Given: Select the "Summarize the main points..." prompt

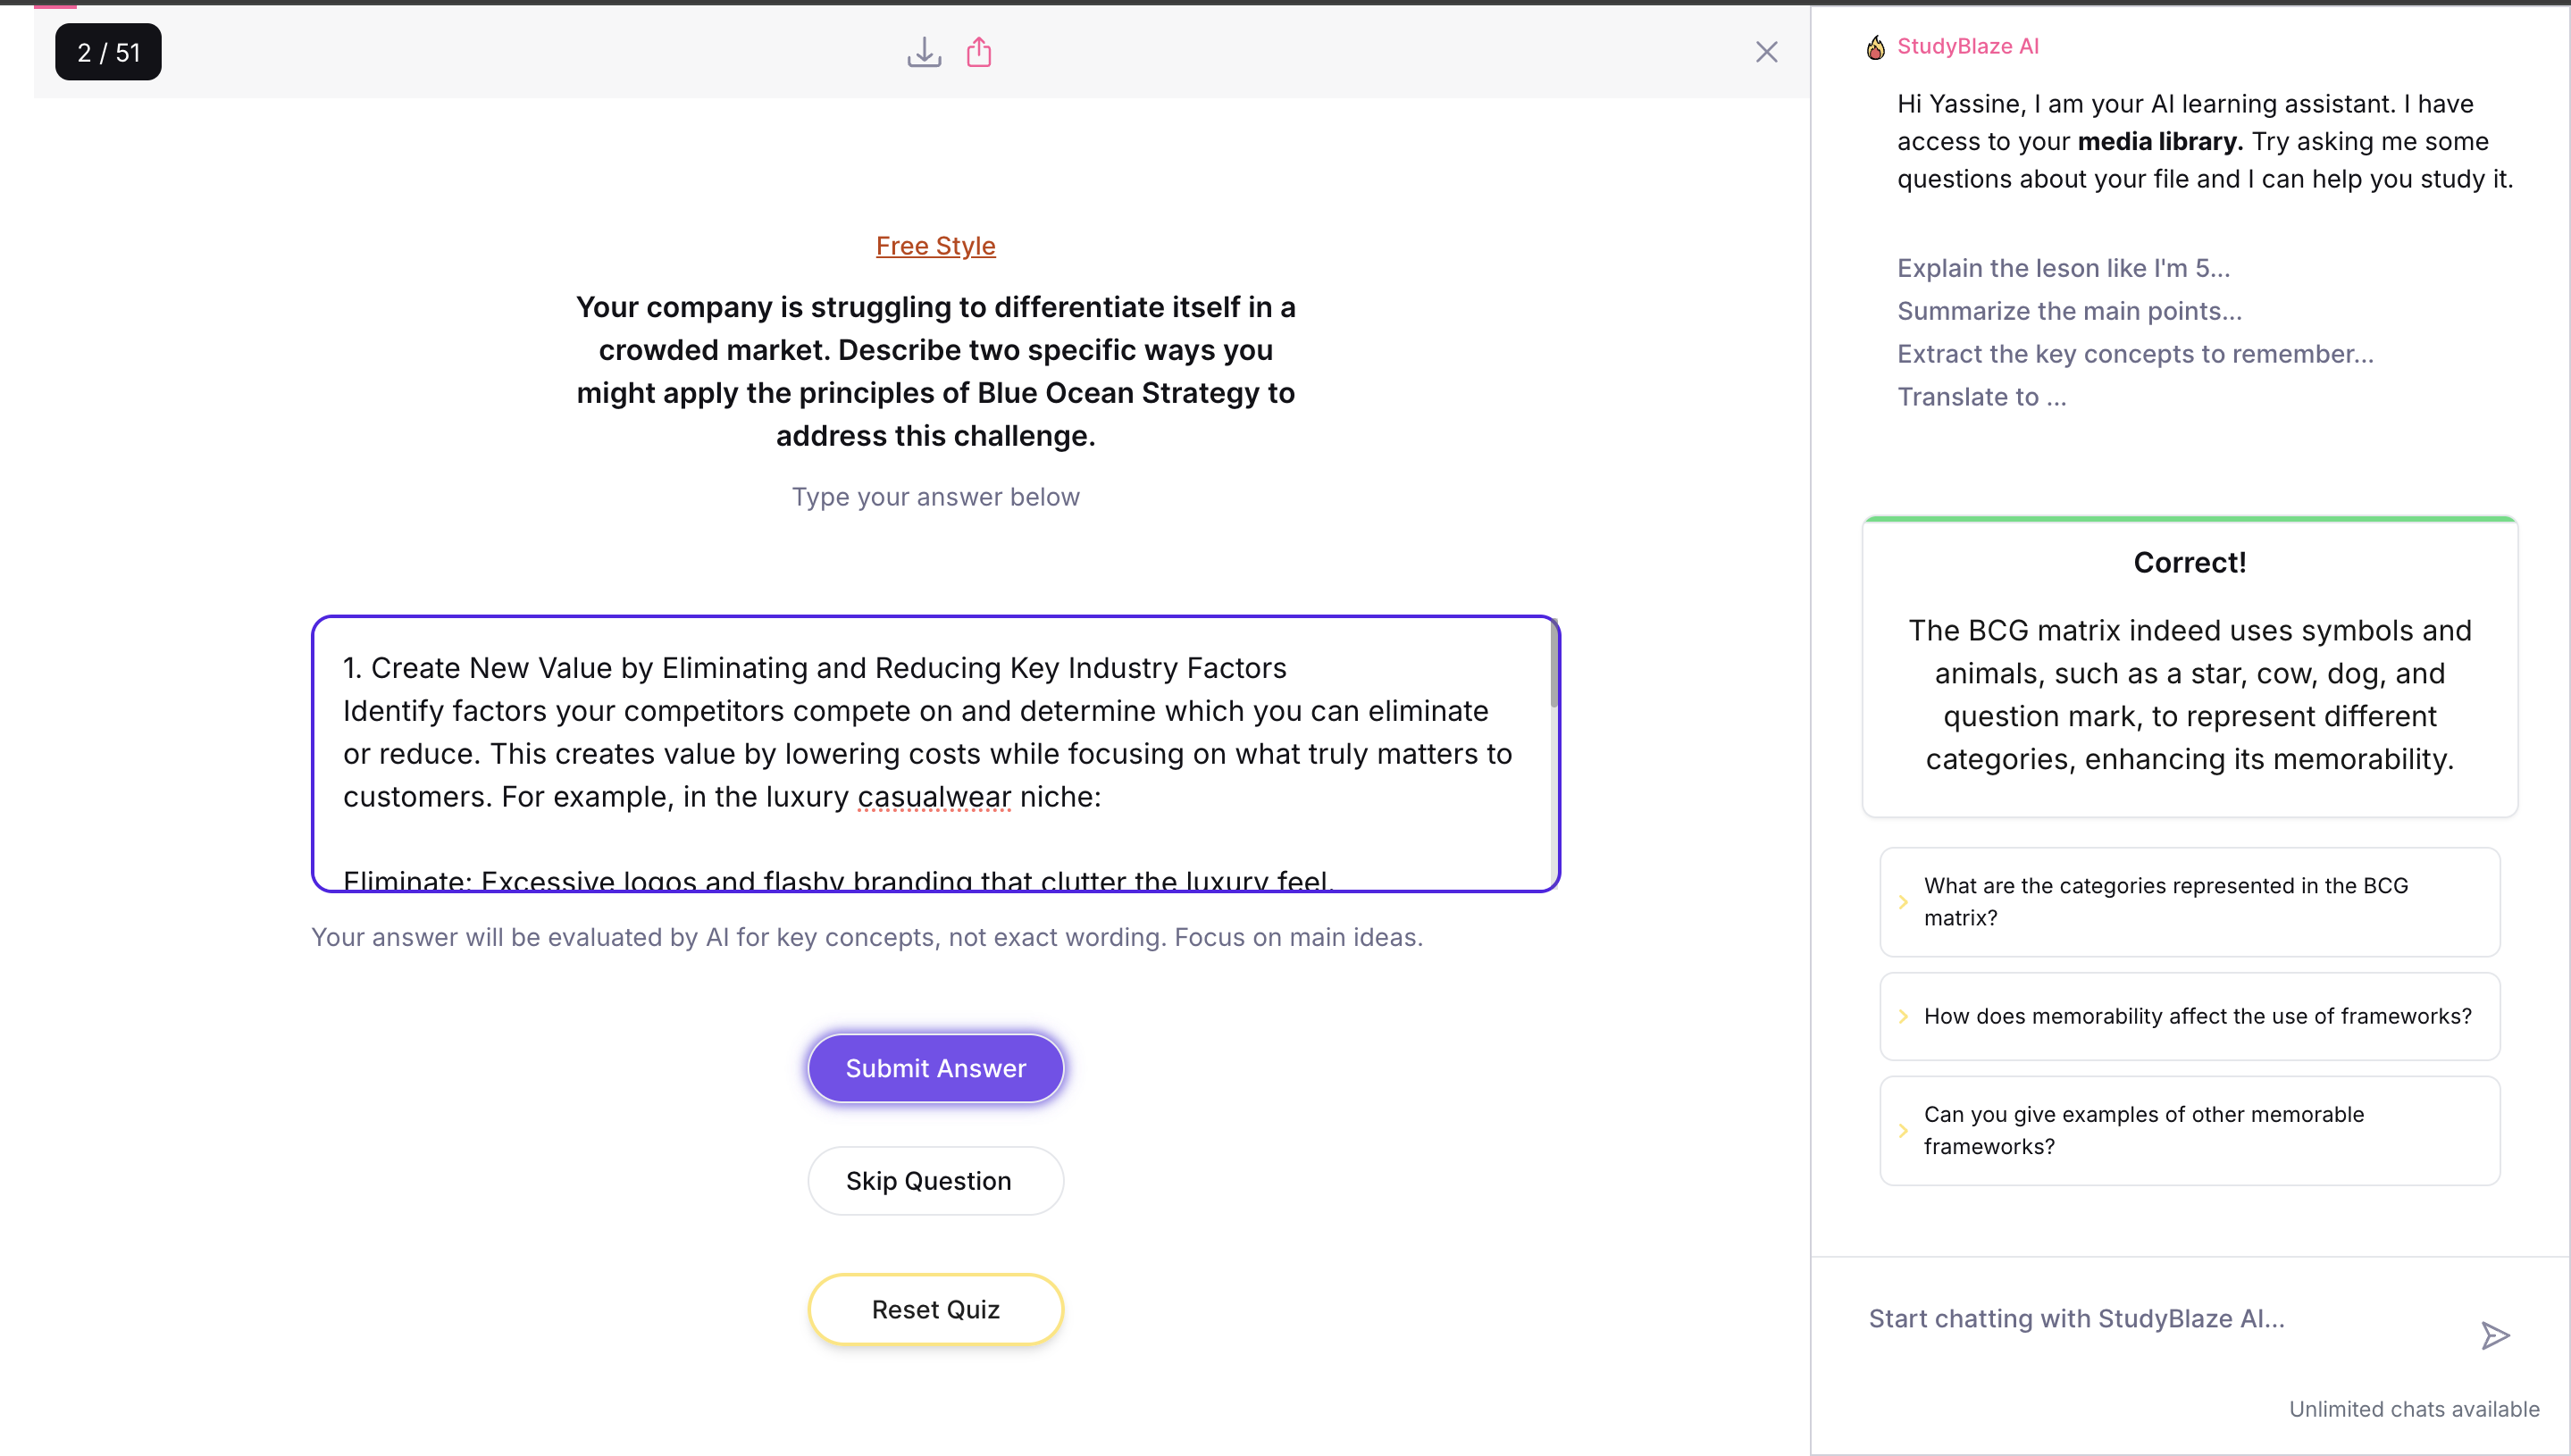Looking at the screenshot, I should [x=2069, y=311].
